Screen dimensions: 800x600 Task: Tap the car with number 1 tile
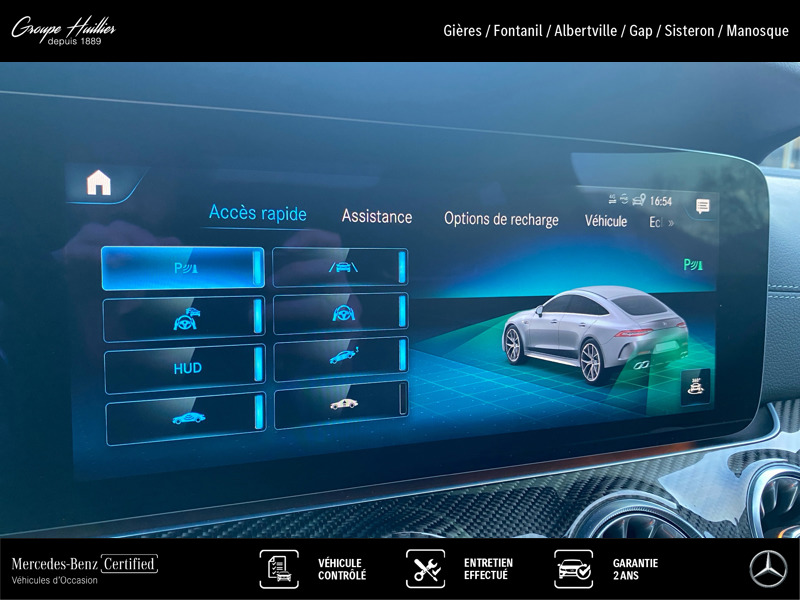(x=340, y=358)
